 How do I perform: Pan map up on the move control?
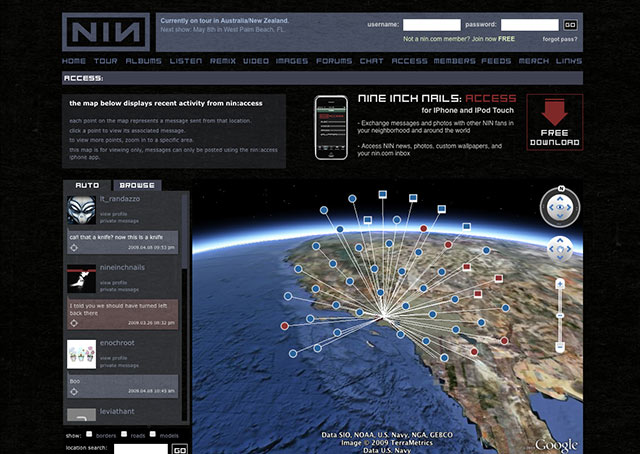(560, 240)
